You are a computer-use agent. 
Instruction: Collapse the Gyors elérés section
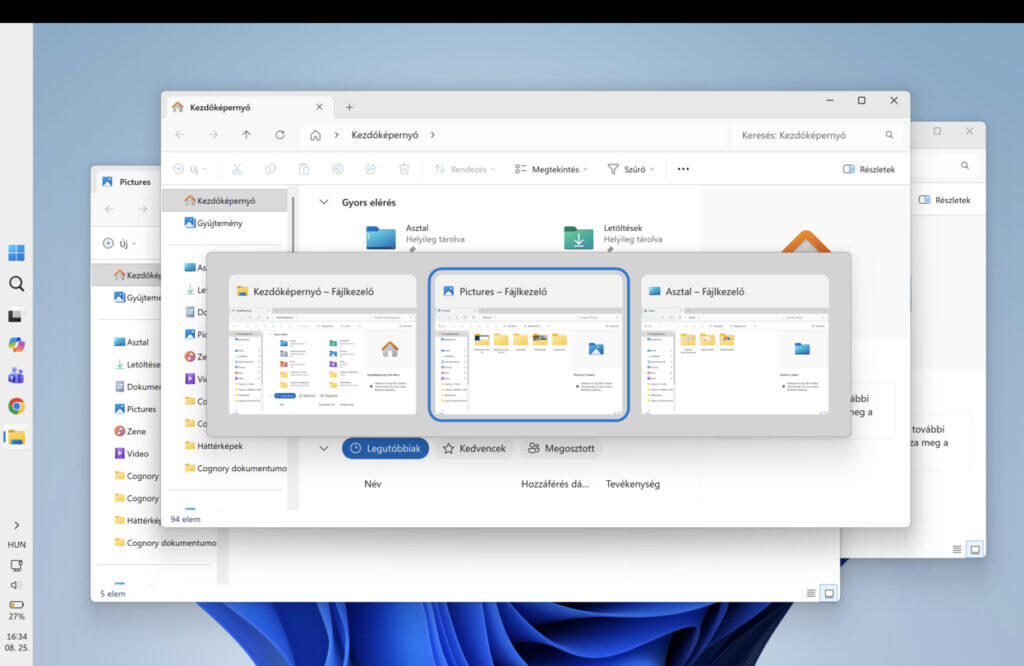[x=323, y=202]
